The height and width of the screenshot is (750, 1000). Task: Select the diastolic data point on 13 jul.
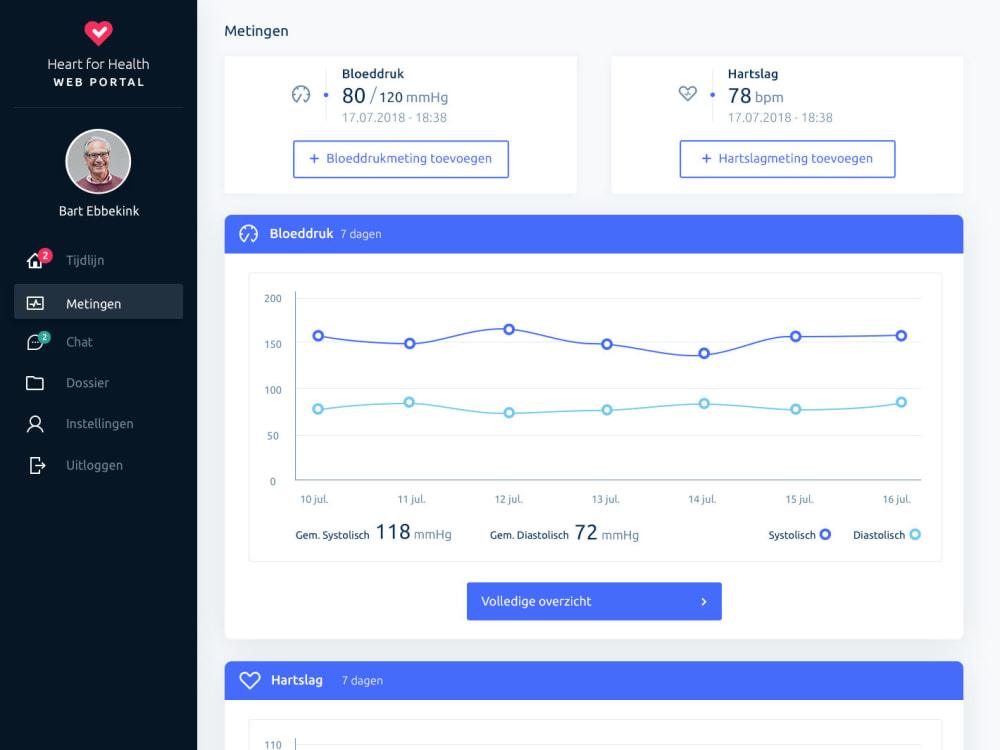(x=607, y=410)
